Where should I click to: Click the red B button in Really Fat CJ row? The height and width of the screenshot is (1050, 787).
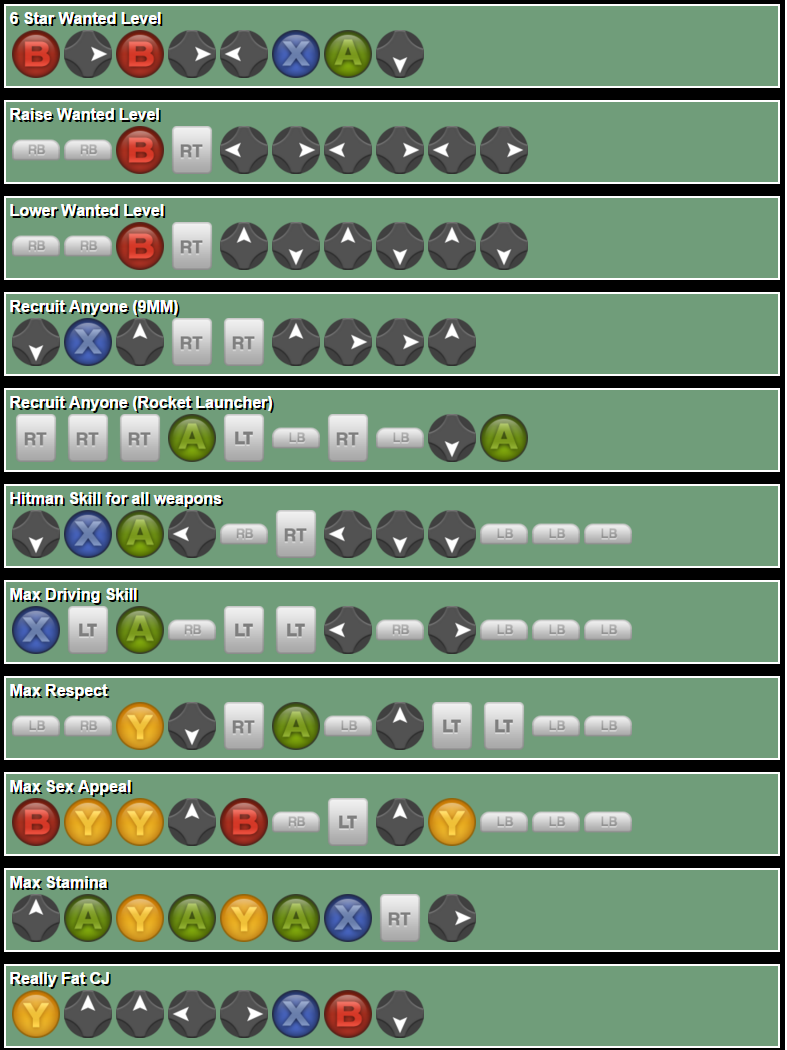coord(348,1014)
